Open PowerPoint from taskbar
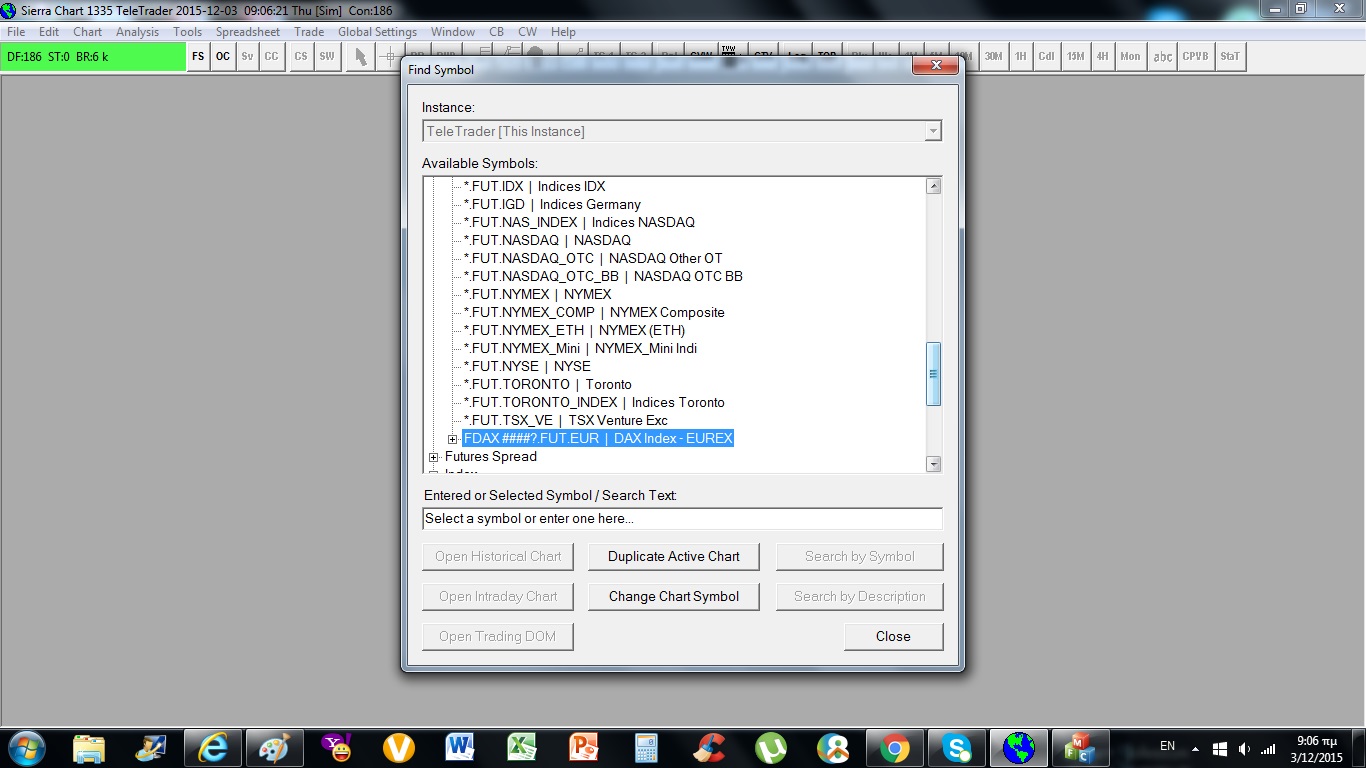This screenshot has width=1366, height=768. (584, 747)
